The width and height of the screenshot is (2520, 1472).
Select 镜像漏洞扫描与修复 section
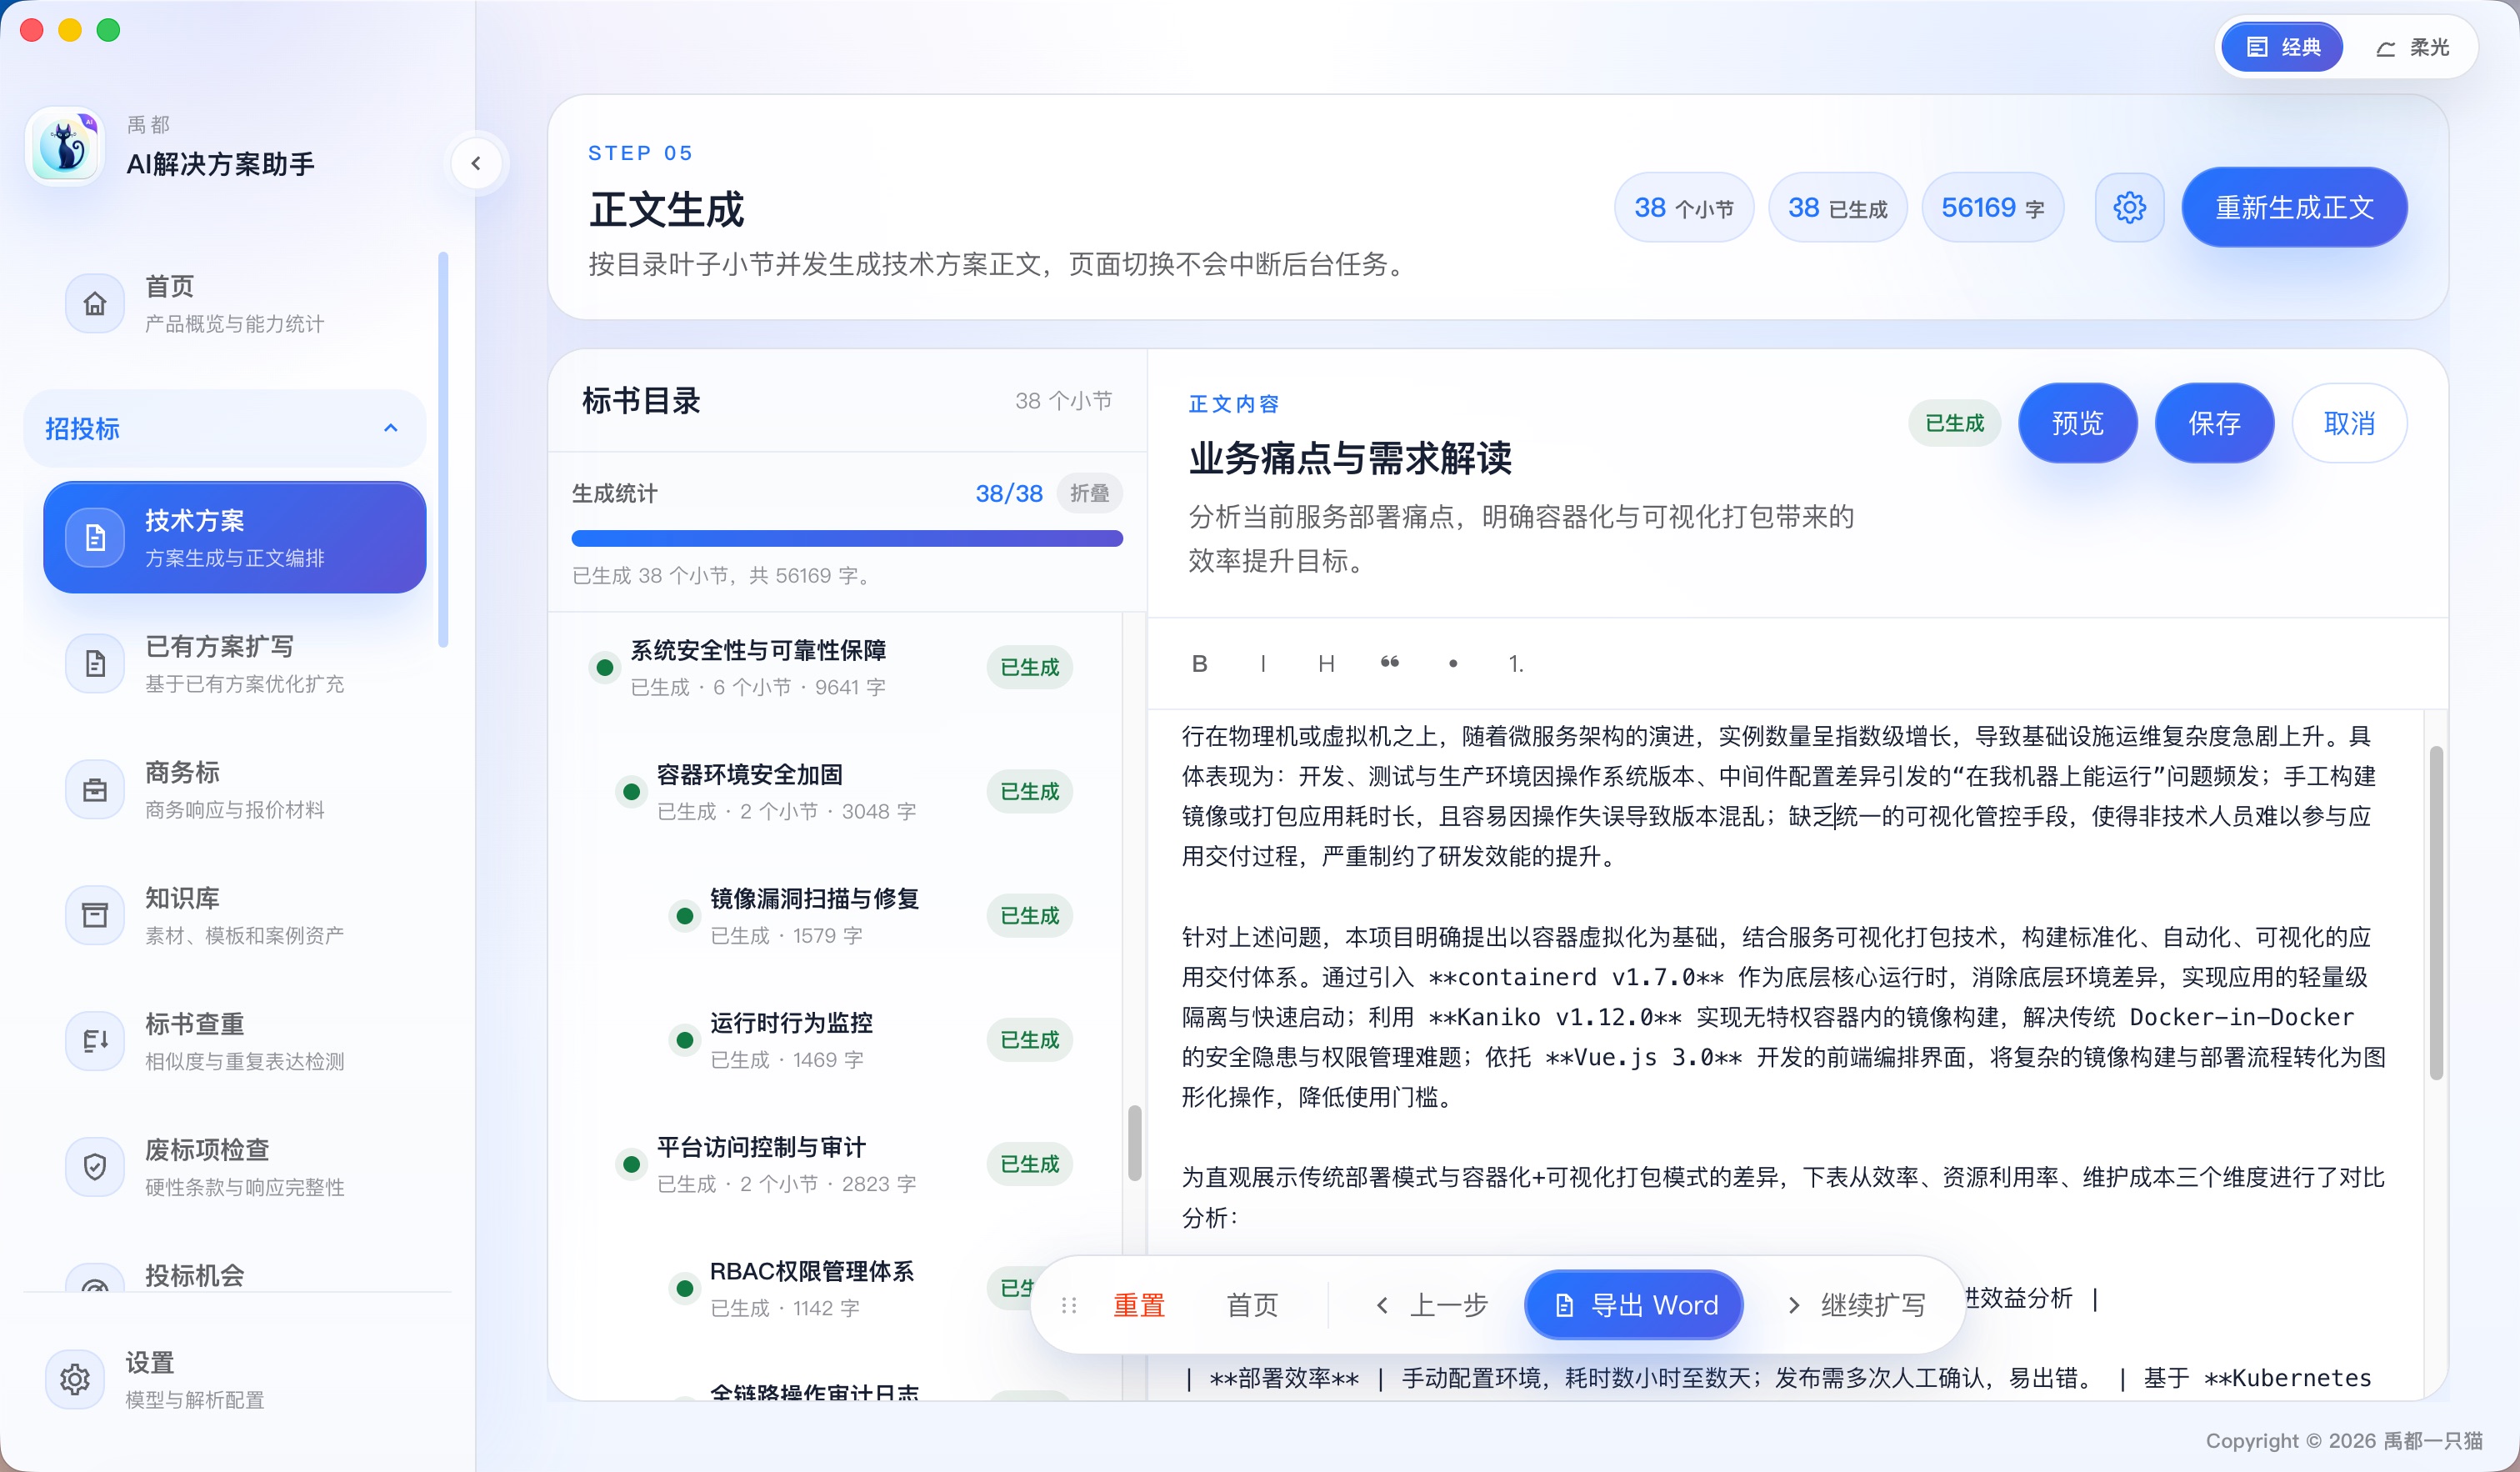[x=871, y=915]
